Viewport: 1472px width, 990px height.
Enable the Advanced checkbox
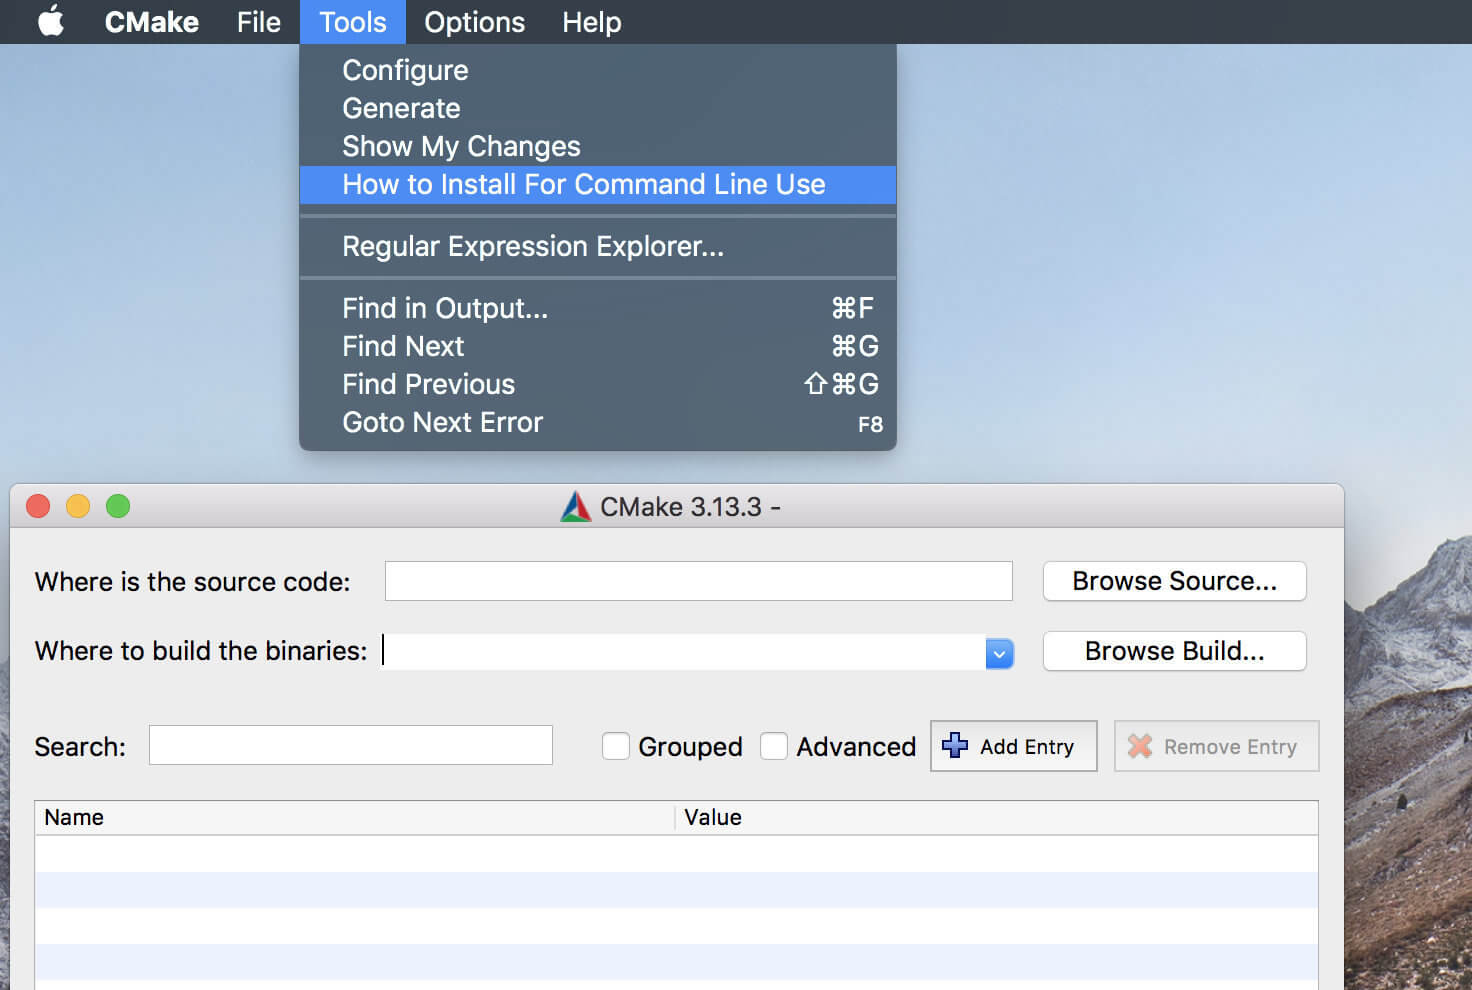click(x=773, y=746)
